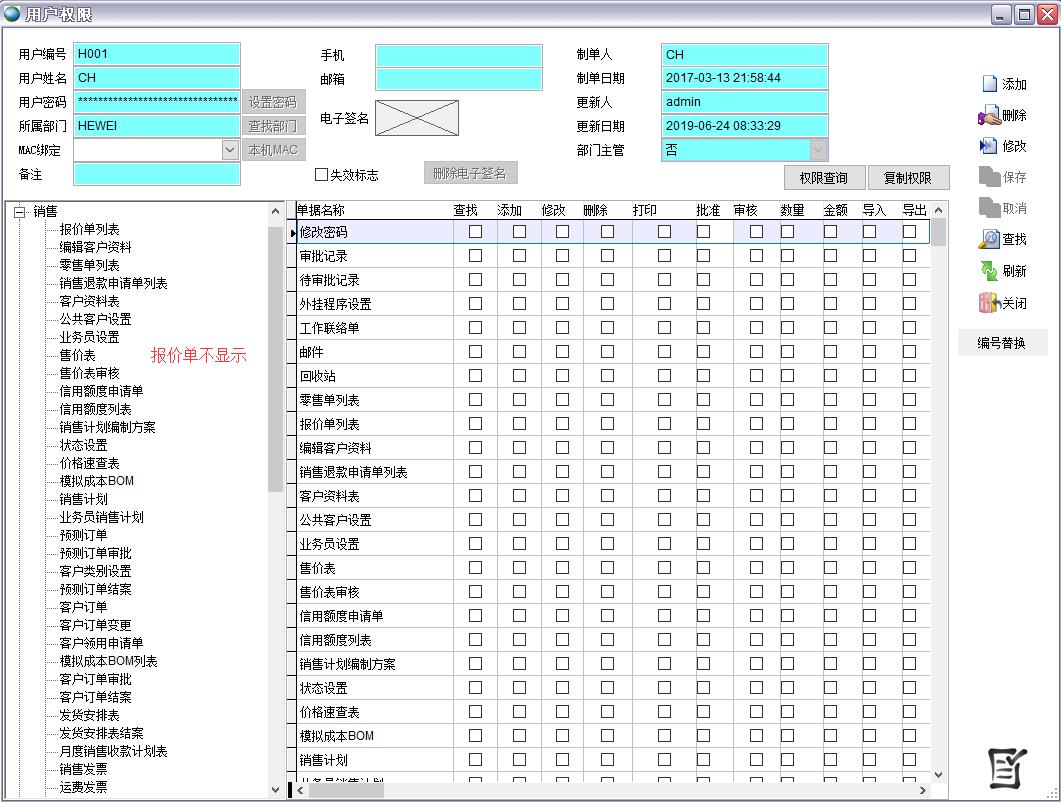Click the 修改 (Modify) toolbar icon
The height and width of the screenshot is (802, 1061).
pyautogui.click(x=989, y=147)
